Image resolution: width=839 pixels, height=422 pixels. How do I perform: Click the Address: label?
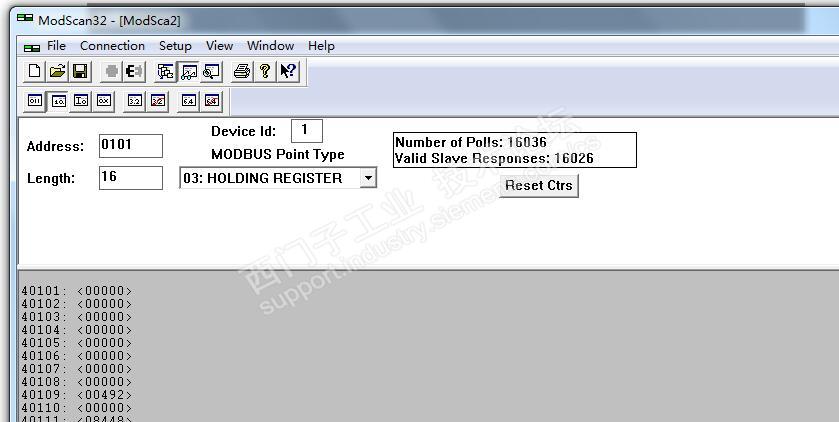pyautogui.click(x=56, y=147)
